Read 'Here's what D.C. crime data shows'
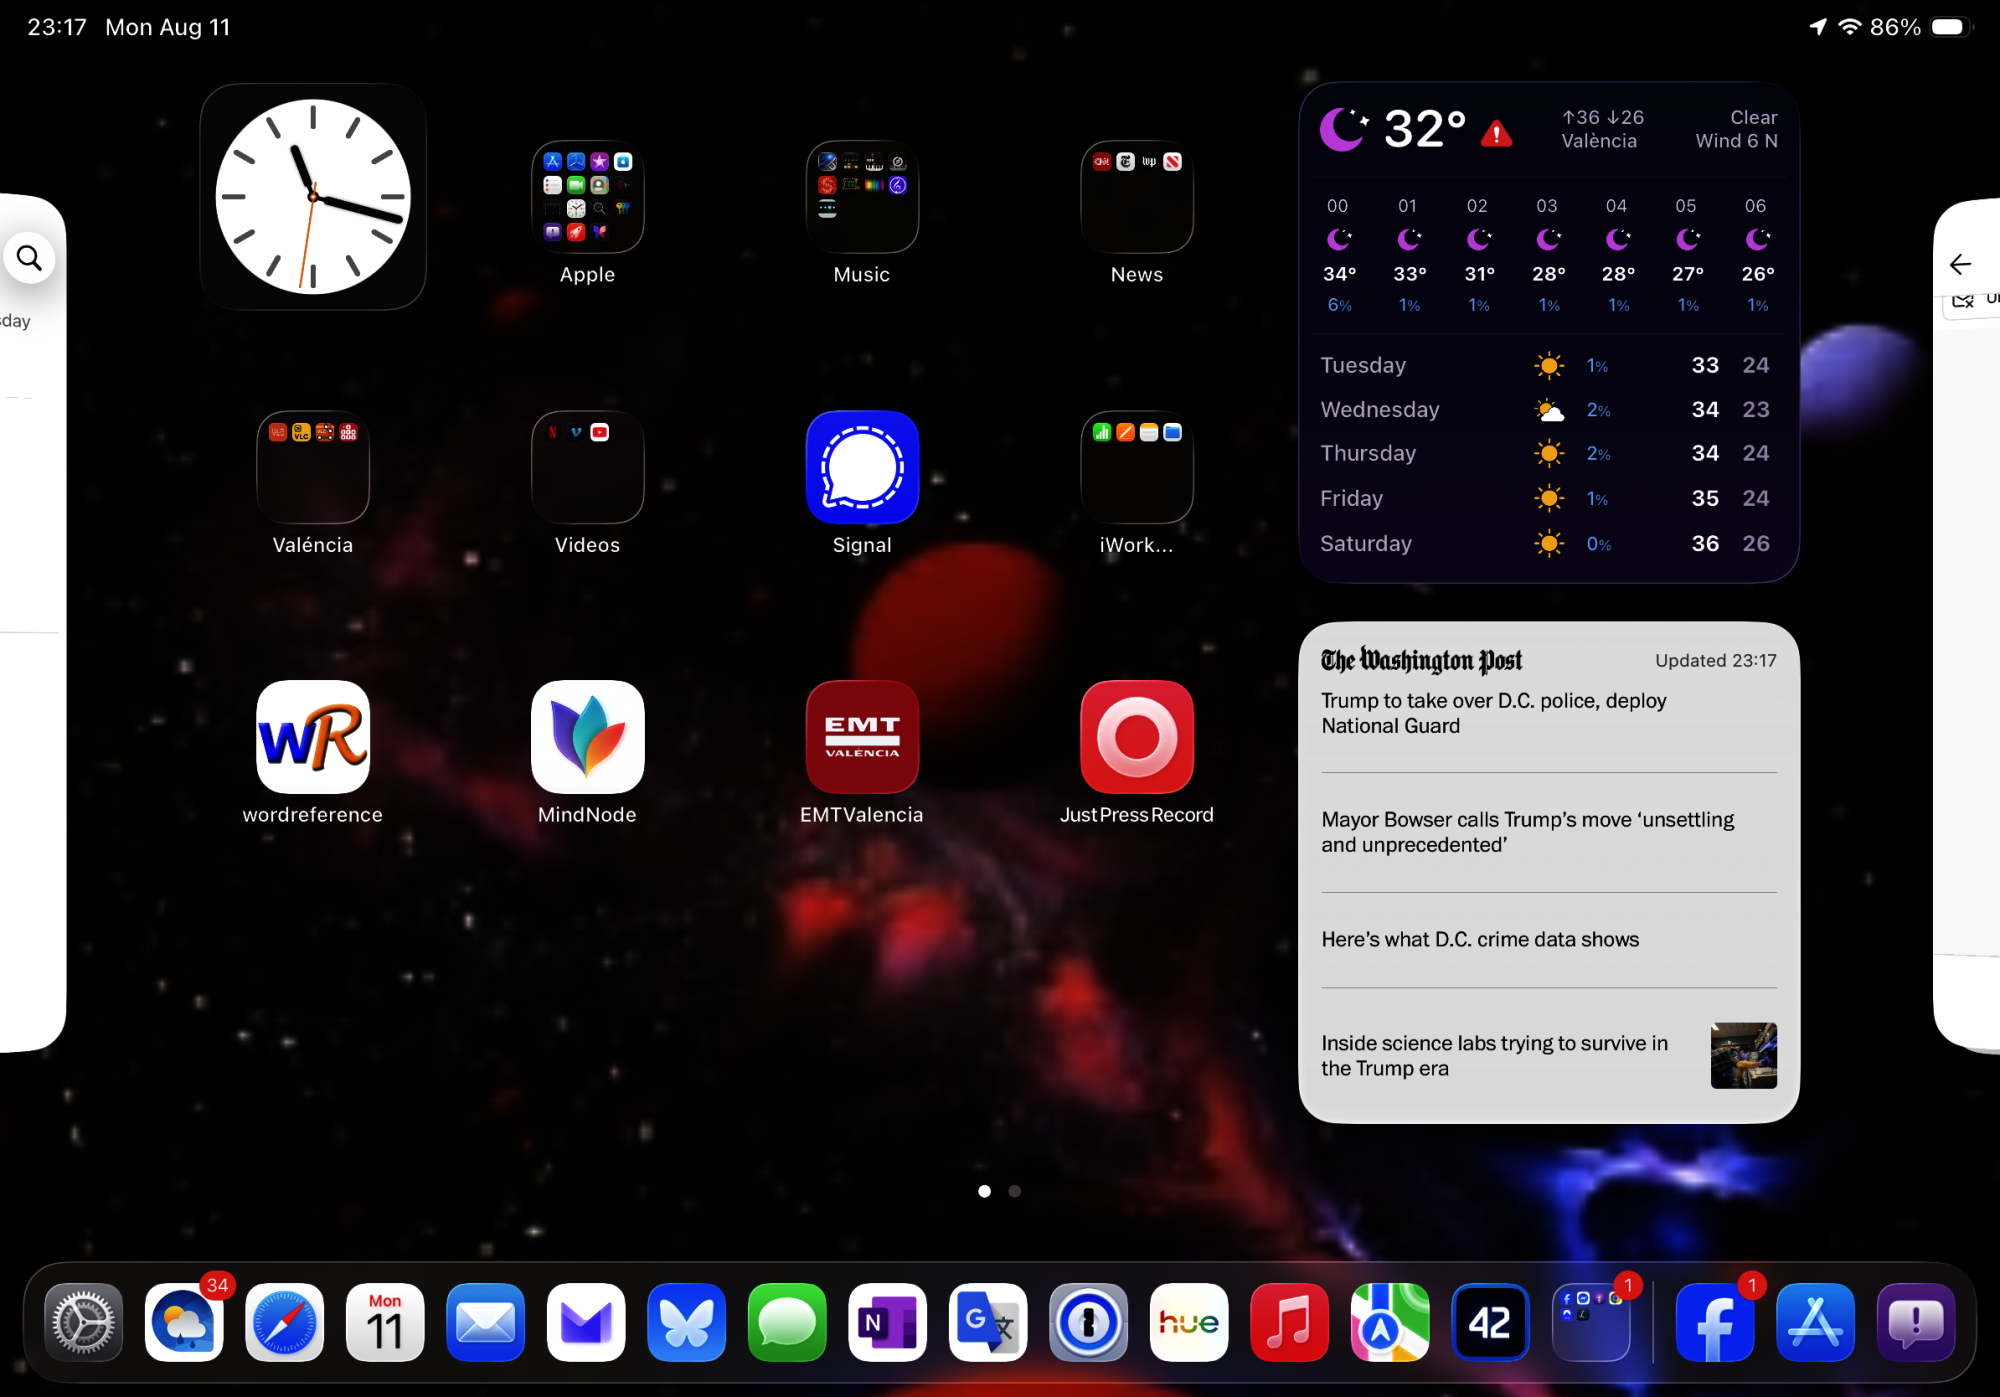 (1480, 939)
